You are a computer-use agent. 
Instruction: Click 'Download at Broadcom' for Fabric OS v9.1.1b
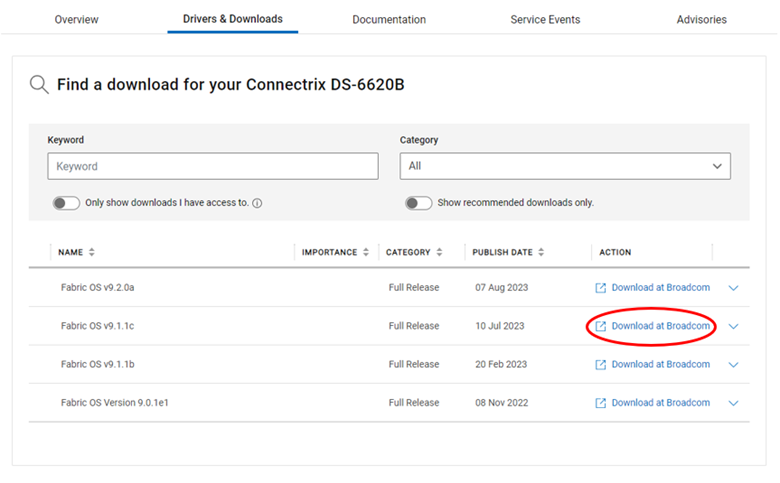pyautogui.click(x=660, y=365)
